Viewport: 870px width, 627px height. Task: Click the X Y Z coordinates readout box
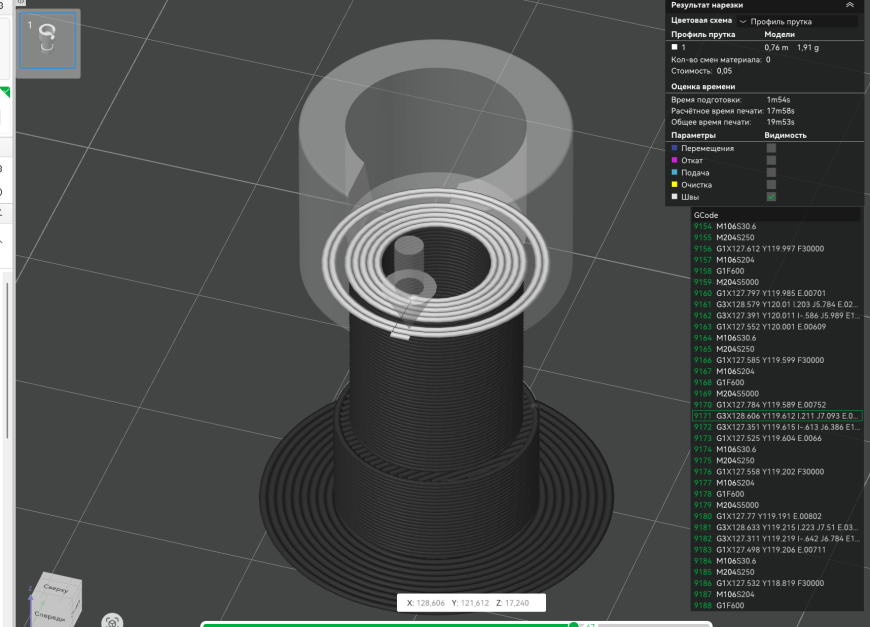coord(471,603)
